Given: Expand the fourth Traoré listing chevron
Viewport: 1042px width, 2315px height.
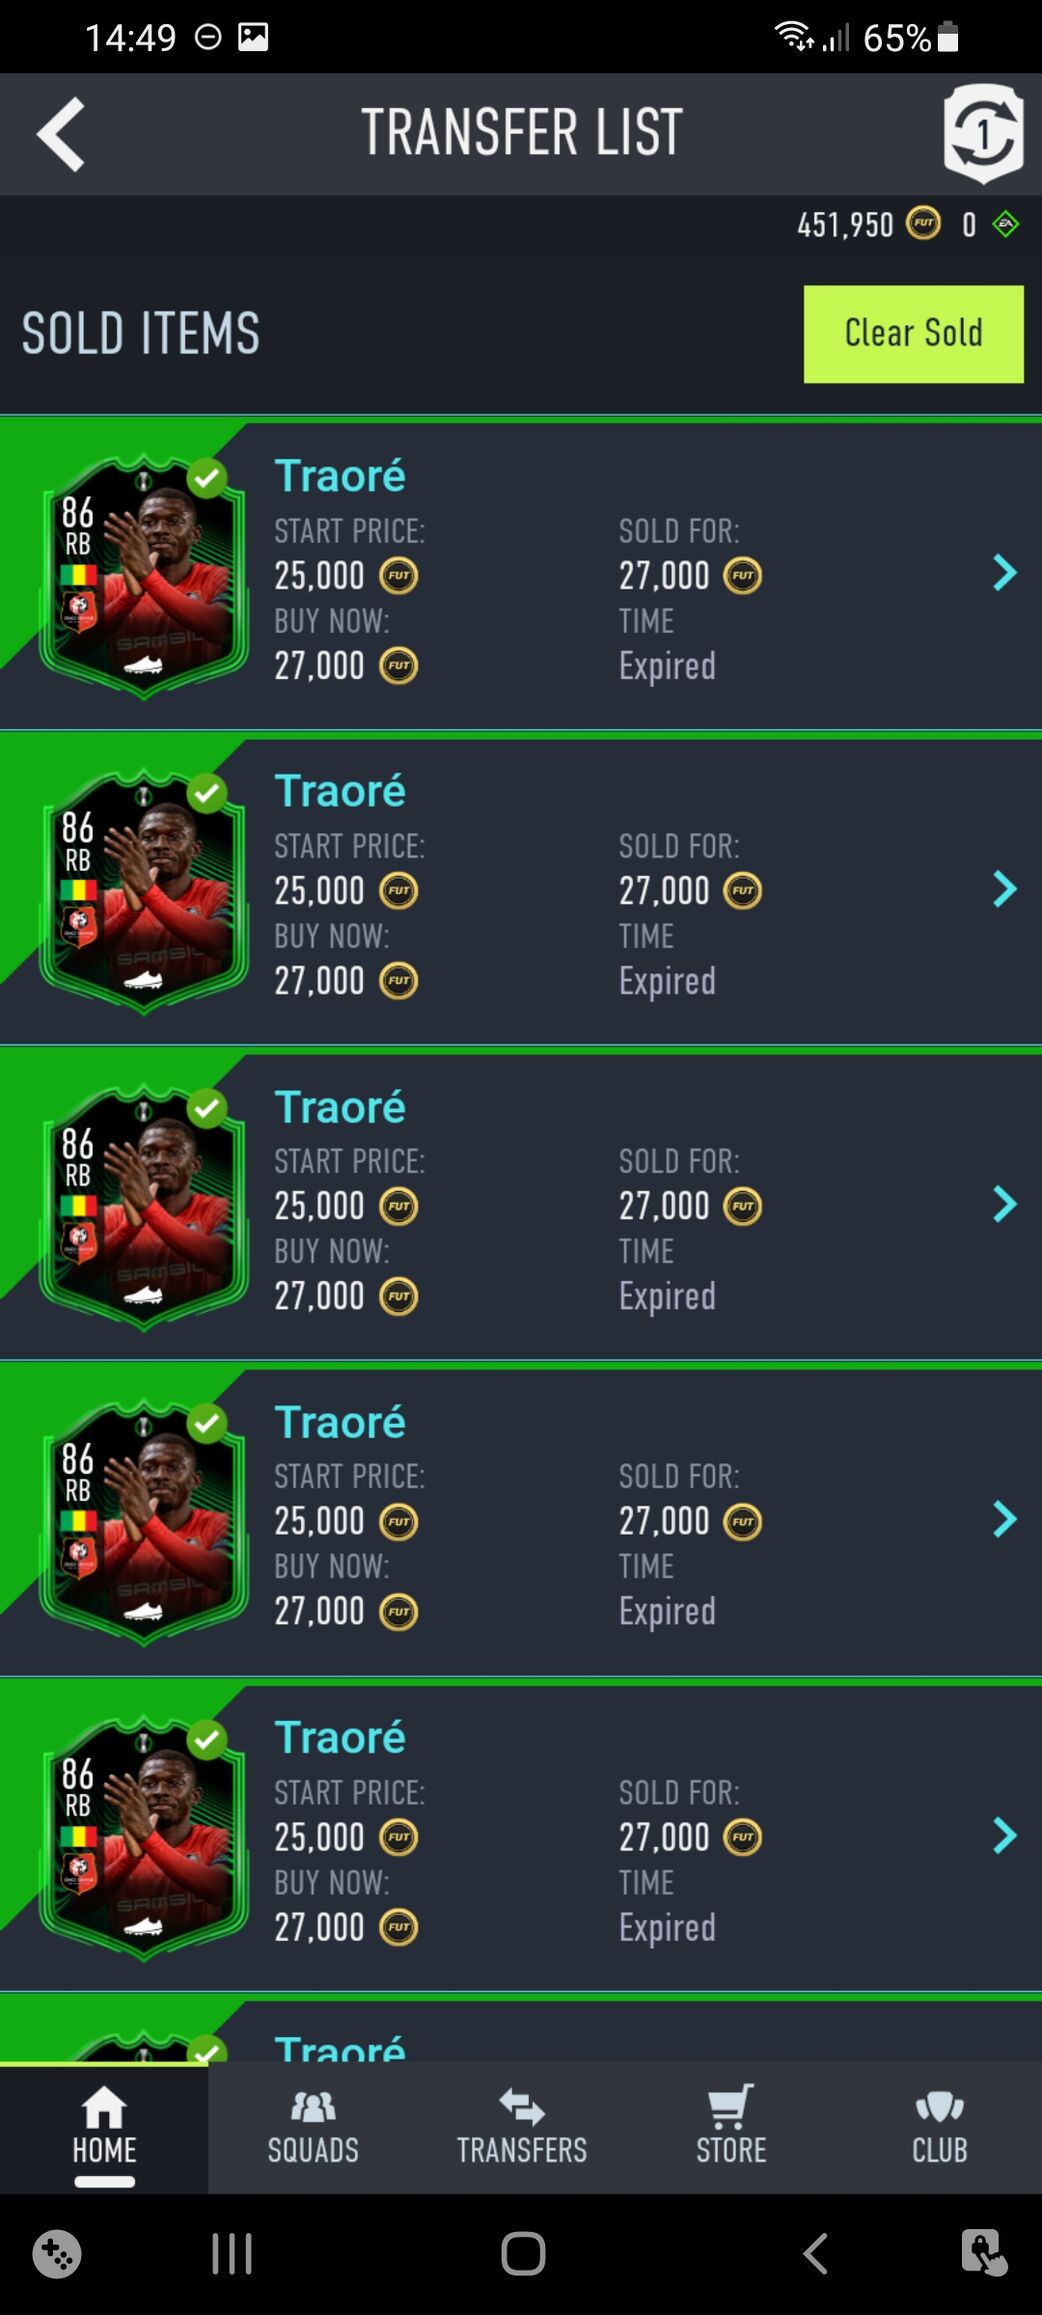Looking at the screenshot, I should click(x=1004, y=1519).
